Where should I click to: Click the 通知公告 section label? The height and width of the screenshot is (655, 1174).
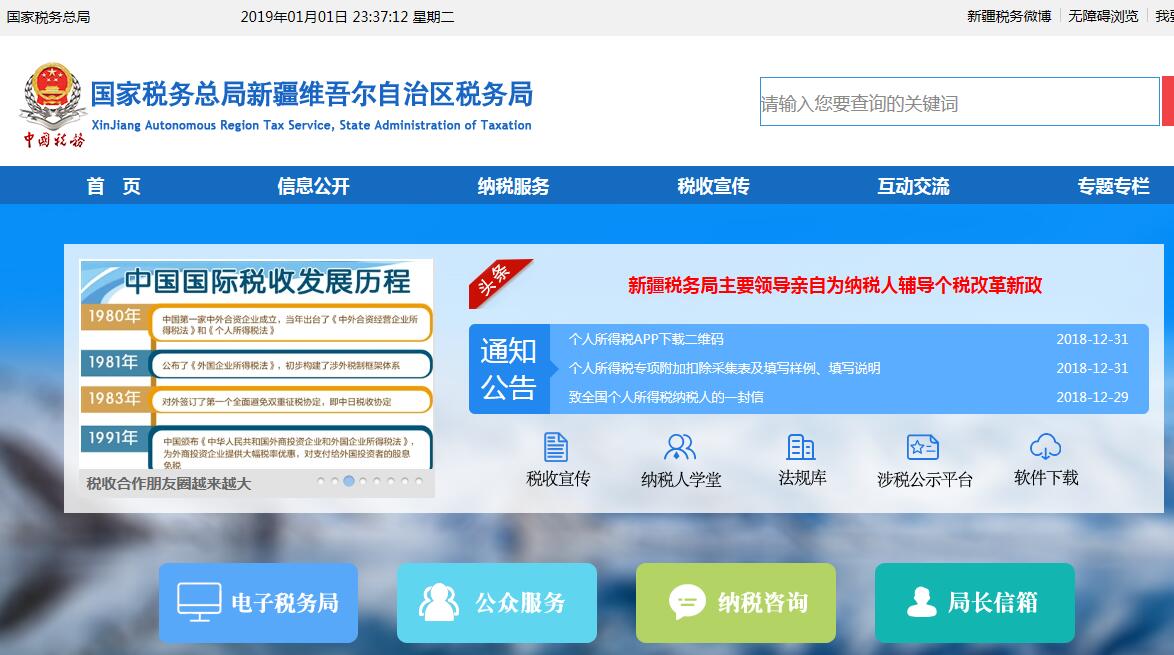pyautogui.click(x=509, y=369)
